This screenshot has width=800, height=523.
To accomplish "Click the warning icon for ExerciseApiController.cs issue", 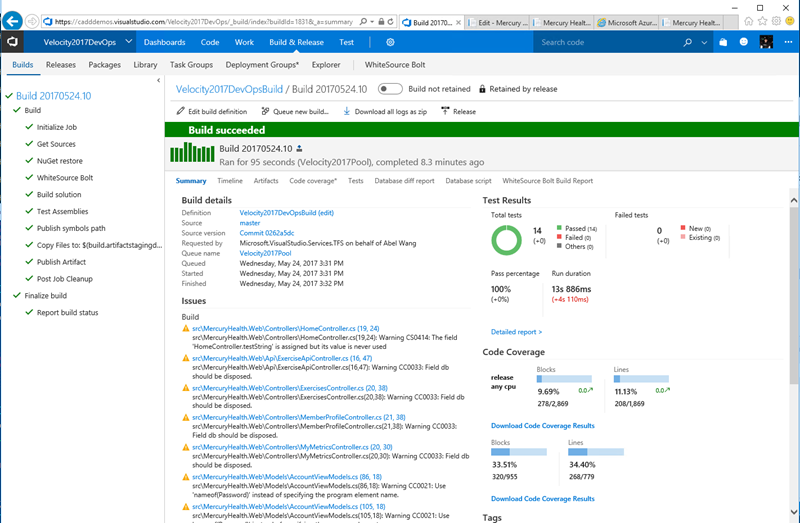I will [186, 358].
